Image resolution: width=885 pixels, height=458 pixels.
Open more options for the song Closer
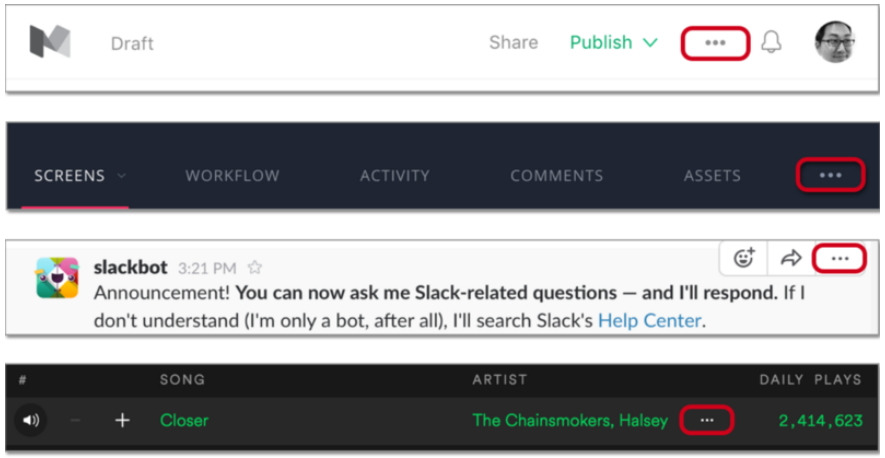click(707, 420)
